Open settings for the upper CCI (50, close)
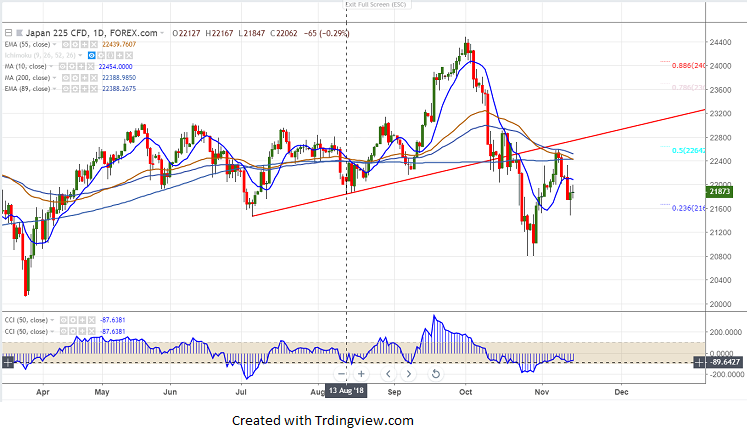The image size is (747, 431). click(73, 320)
